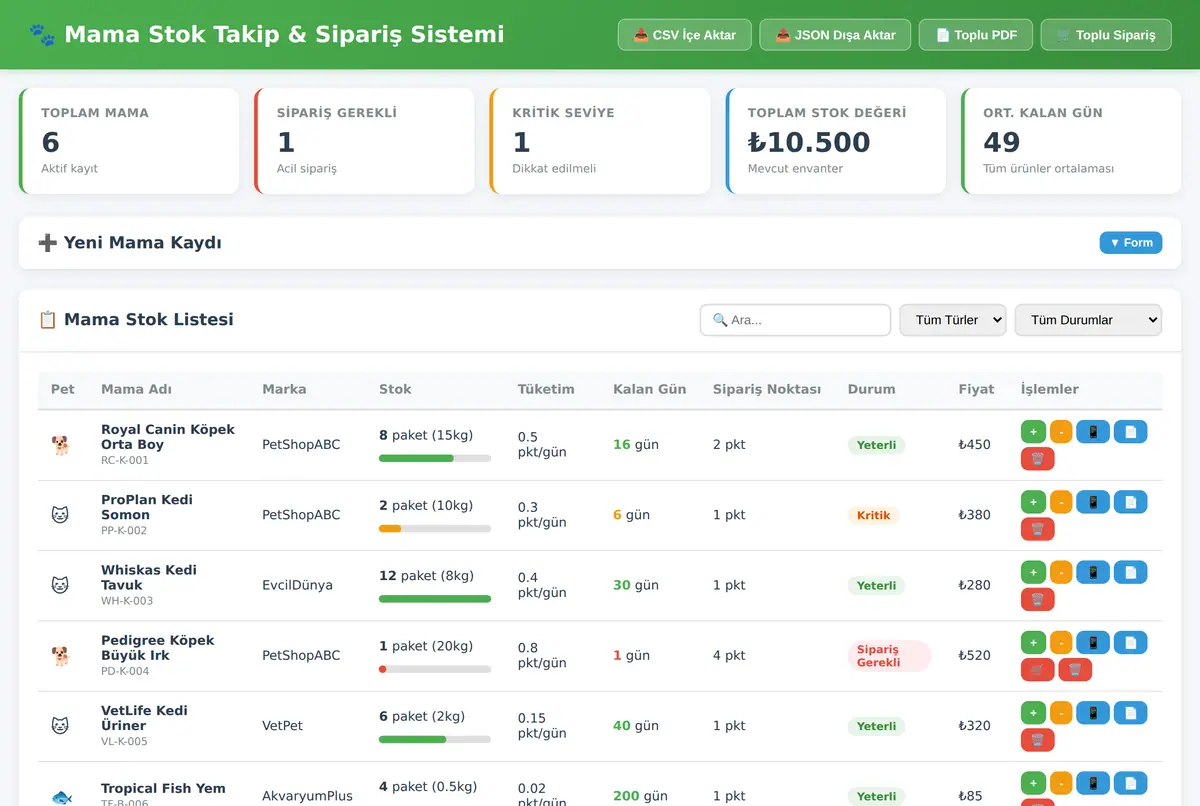
Task: Open the phone action for Royal Canin row
Action: tap(1093, 432)
